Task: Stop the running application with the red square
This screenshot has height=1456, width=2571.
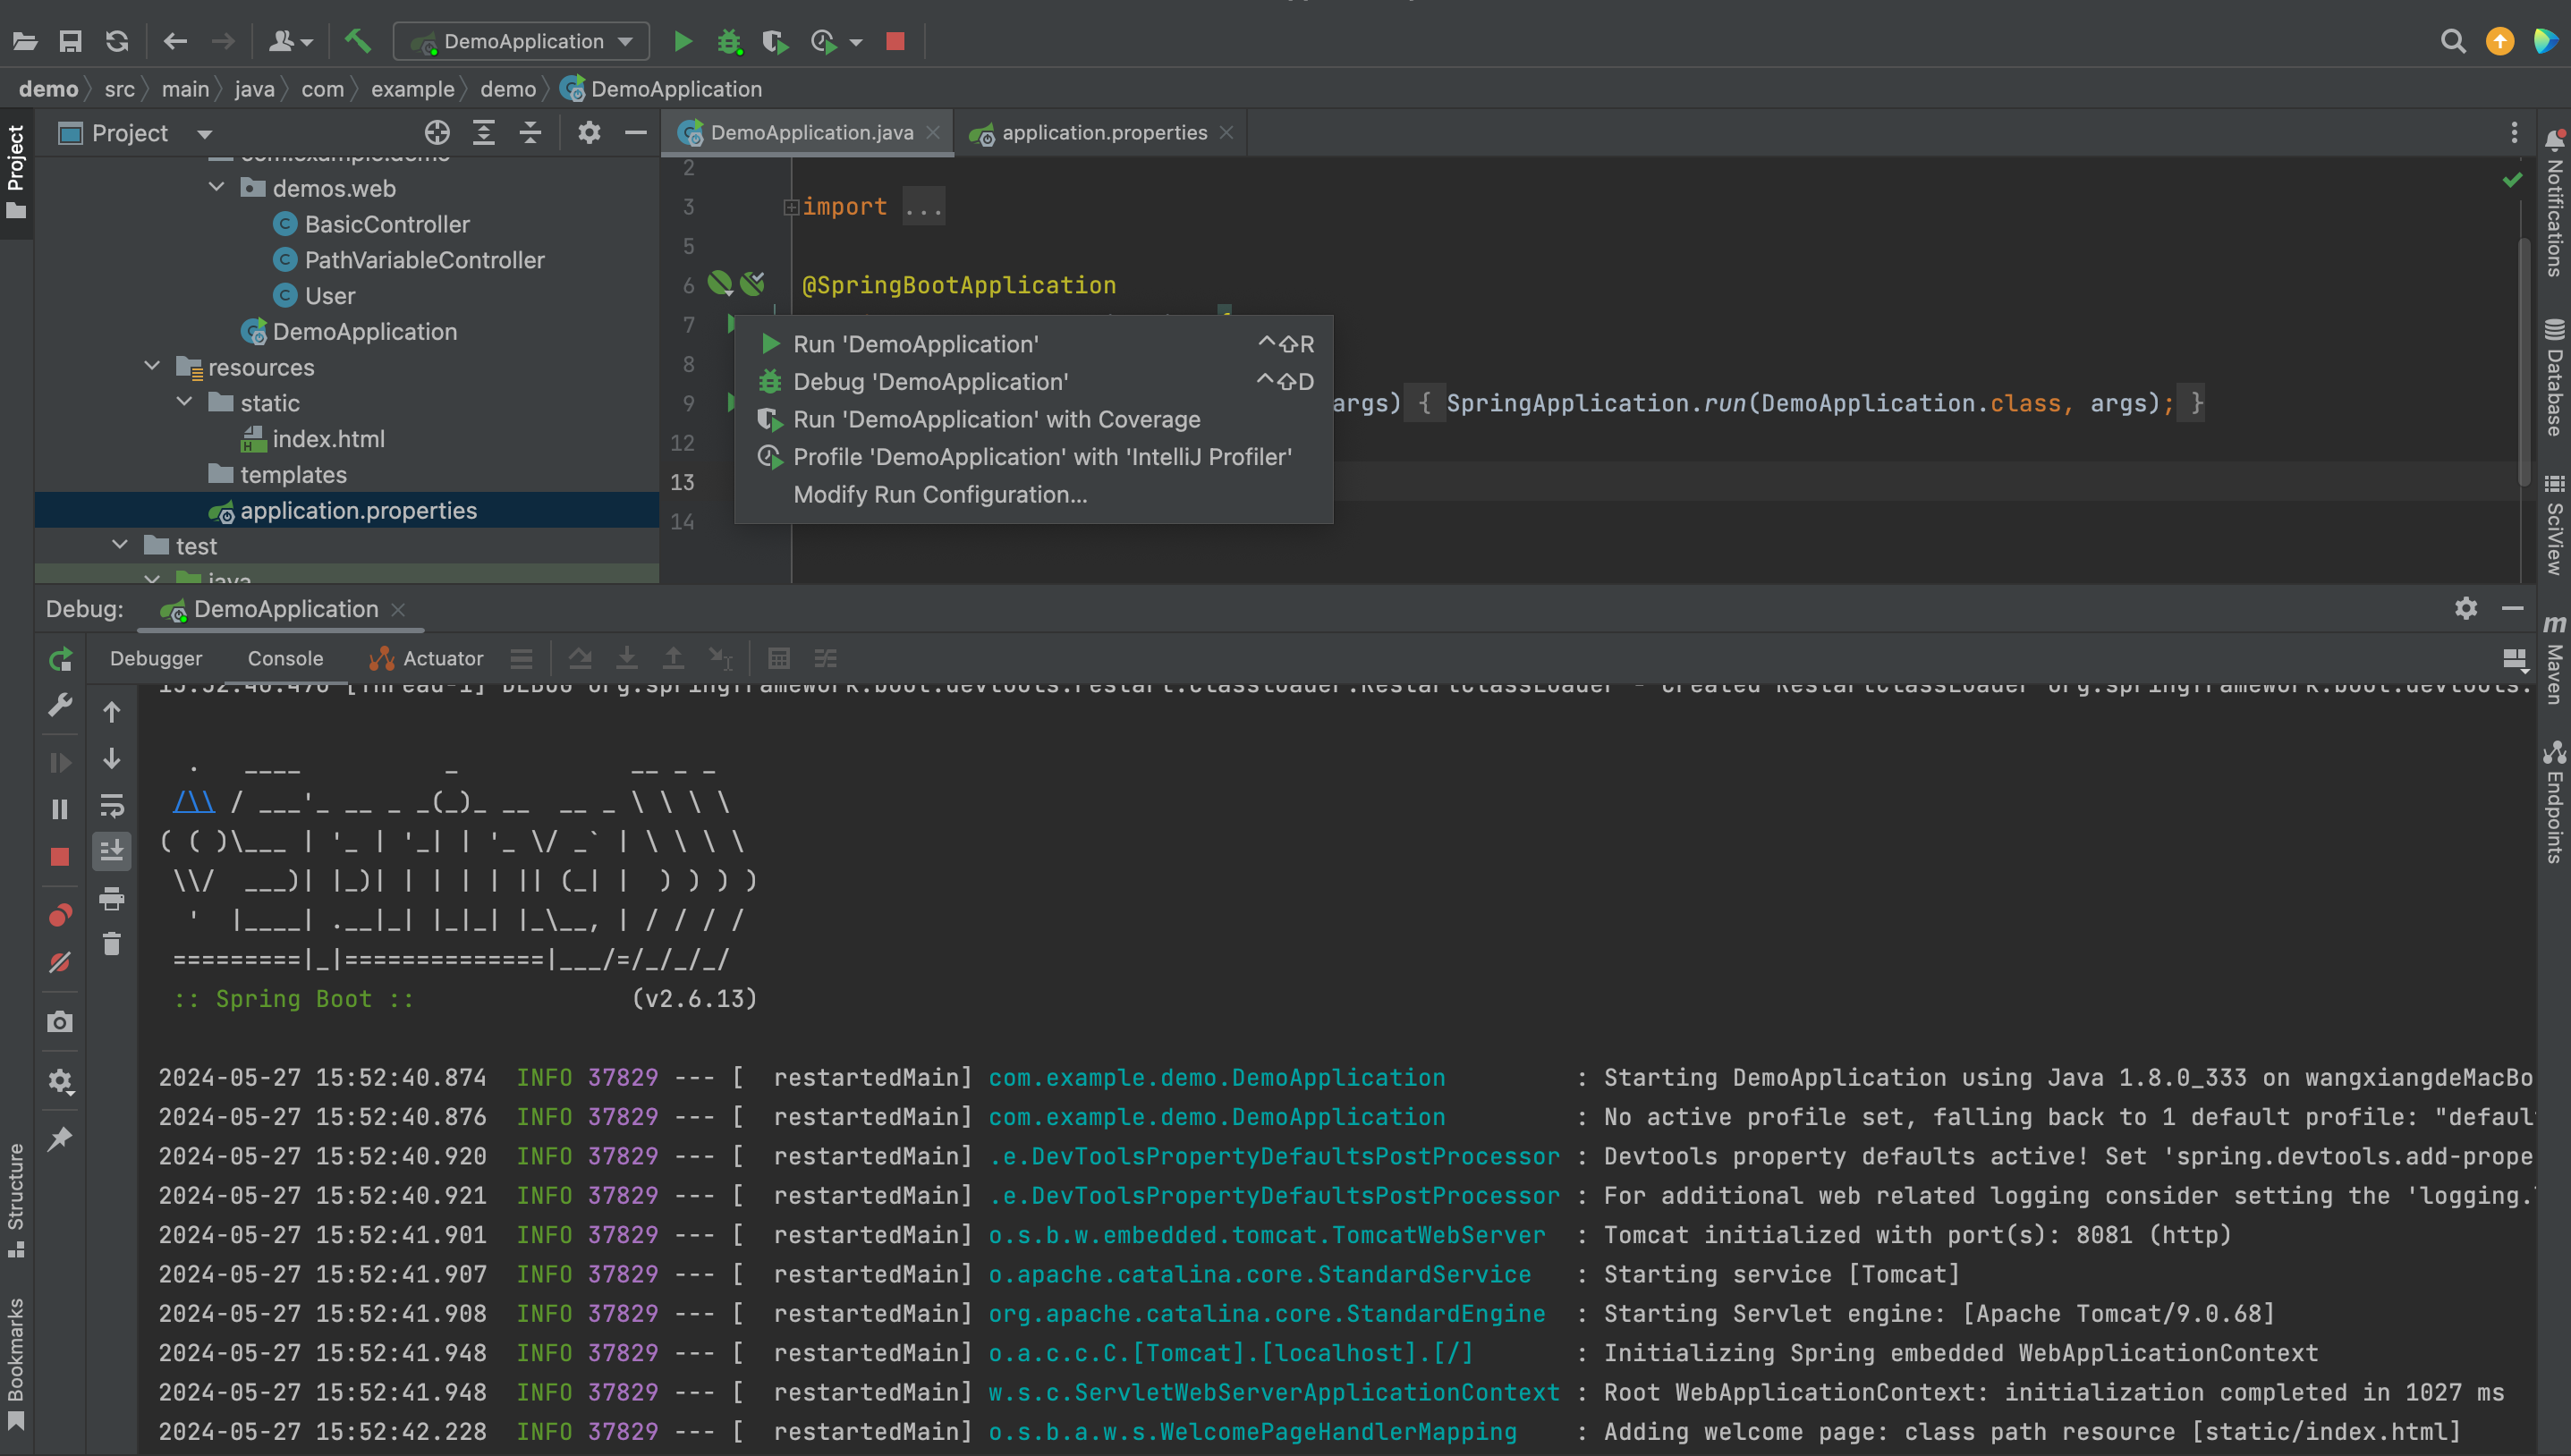Action: point(895,41)
